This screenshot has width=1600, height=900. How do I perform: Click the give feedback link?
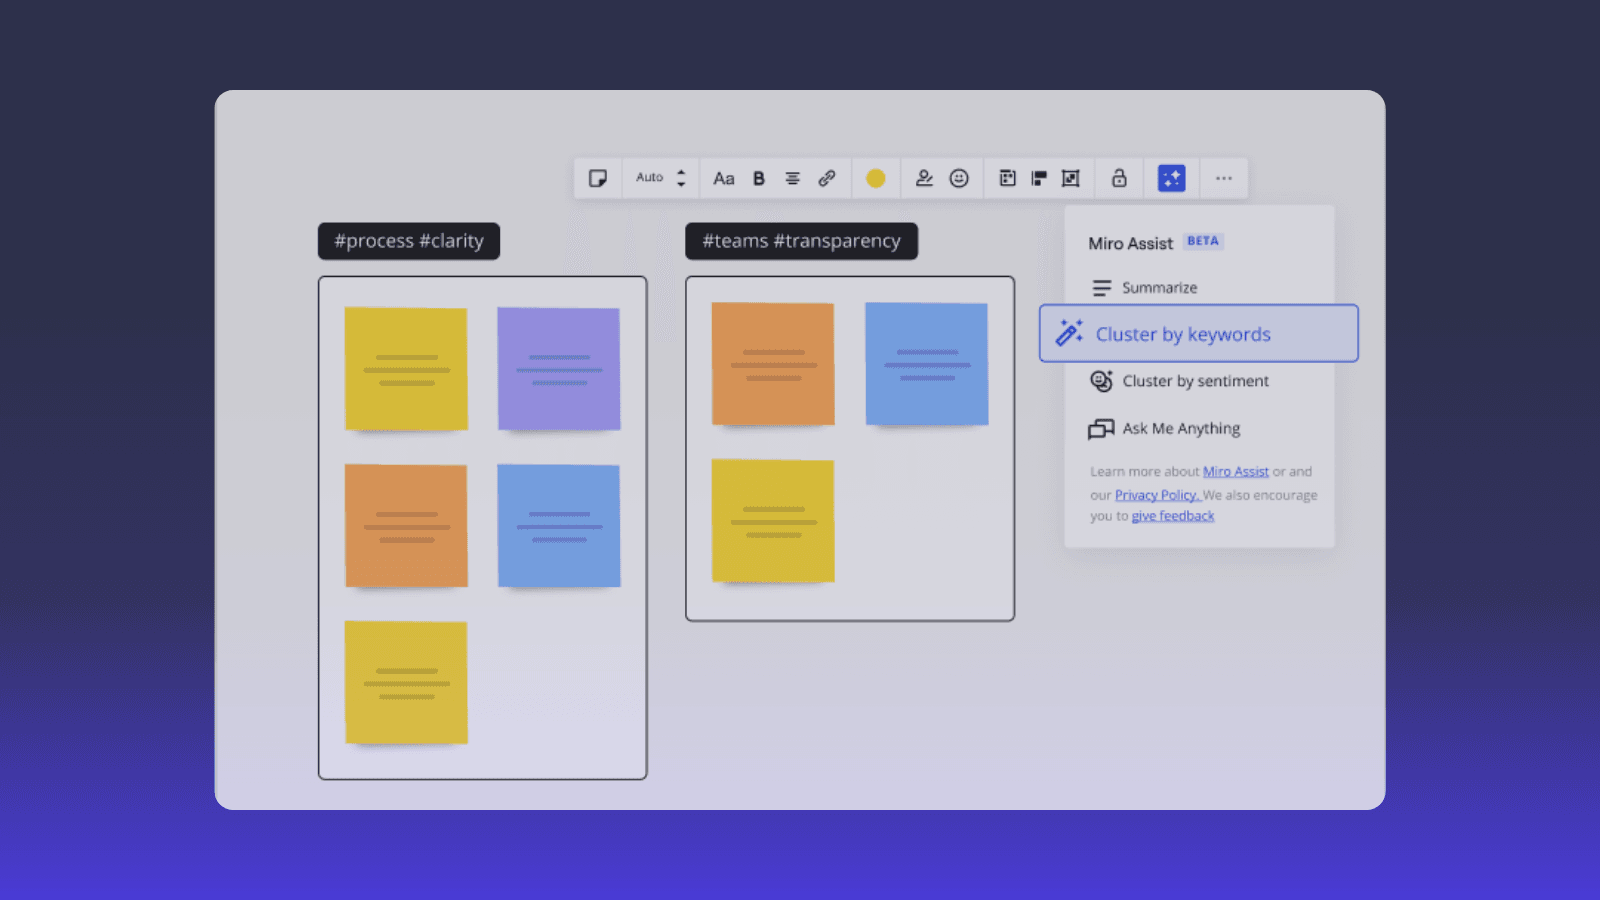pyautogui.click(x=1172, y=515)
